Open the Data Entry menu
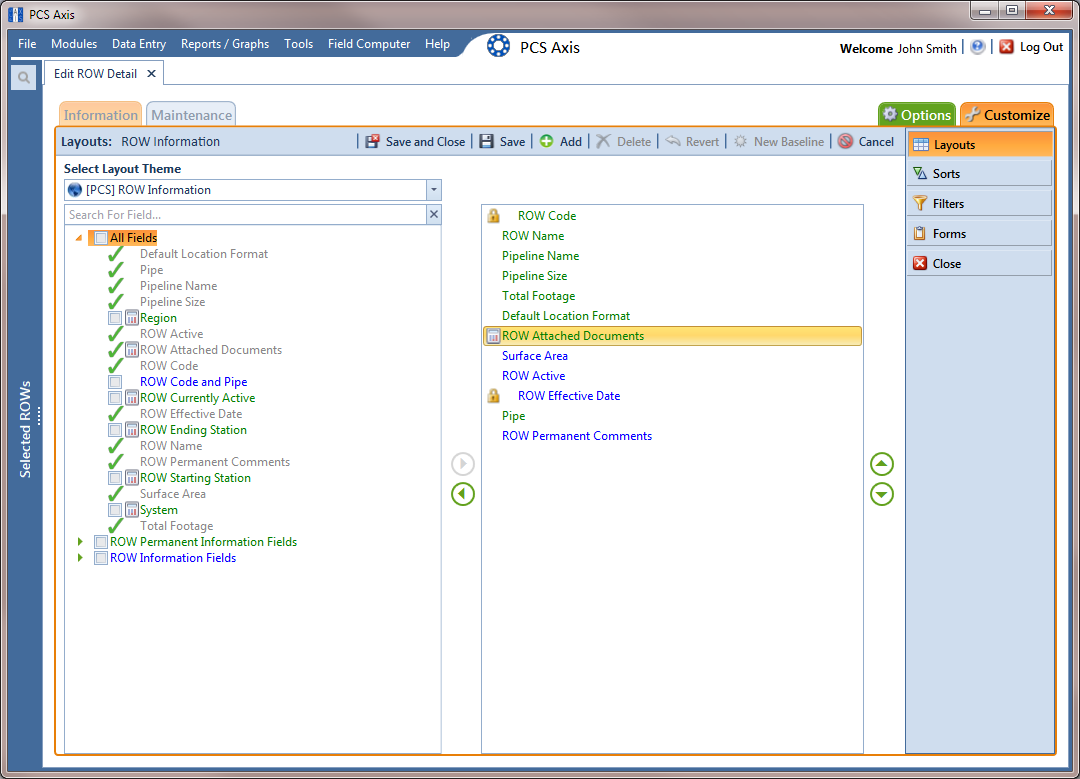 [x=139, y=43]
